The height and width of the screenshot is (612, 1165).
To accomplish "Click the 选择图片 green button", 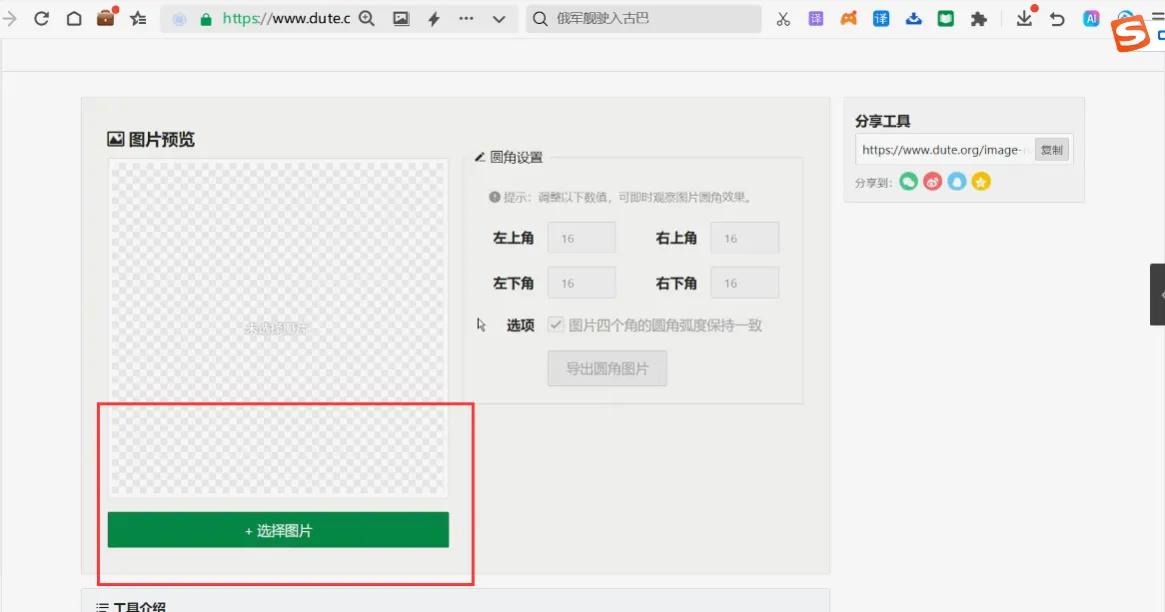I will [277, 530].
